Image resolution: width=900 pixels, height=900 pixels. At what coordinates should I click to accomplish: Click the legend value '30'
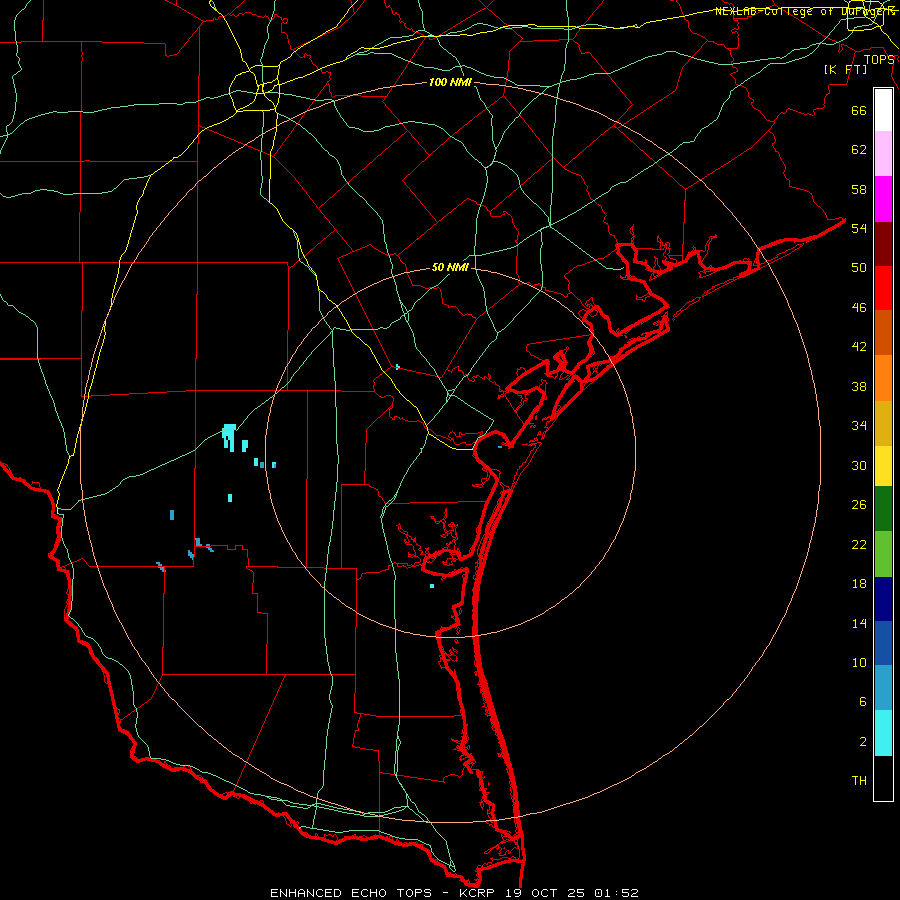click(x=859, y=465)
